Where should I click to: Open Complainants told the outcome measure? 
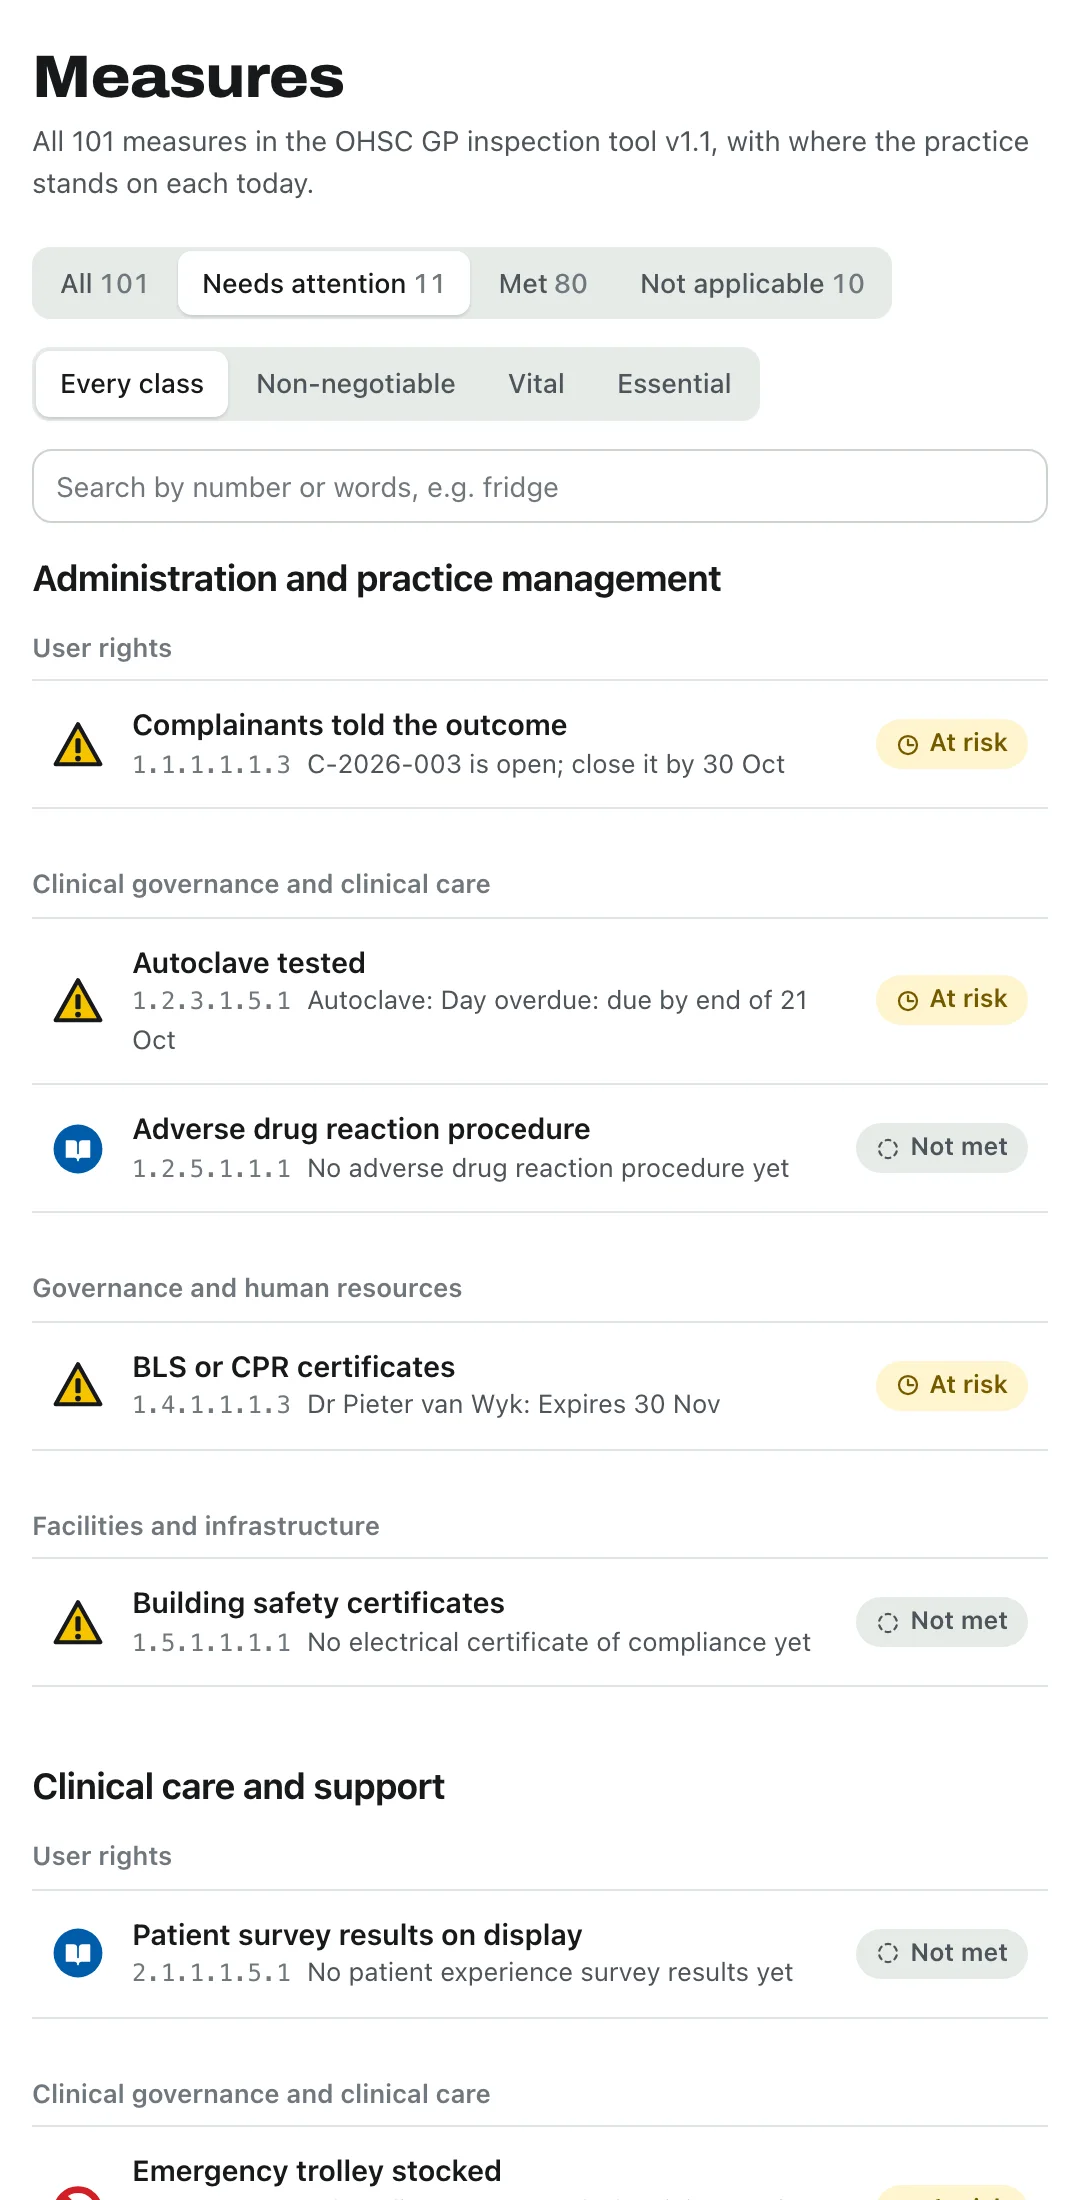pos(540,745)
